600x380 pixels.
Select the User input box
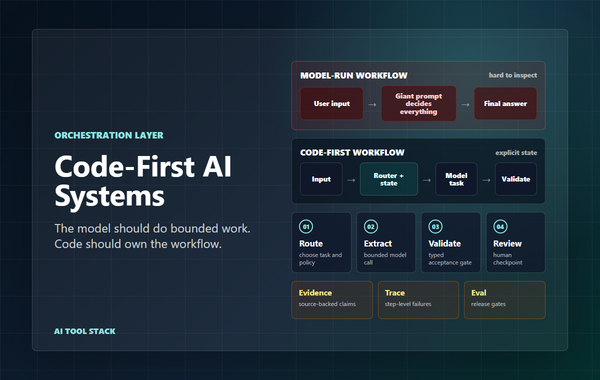tap(332, 104)
